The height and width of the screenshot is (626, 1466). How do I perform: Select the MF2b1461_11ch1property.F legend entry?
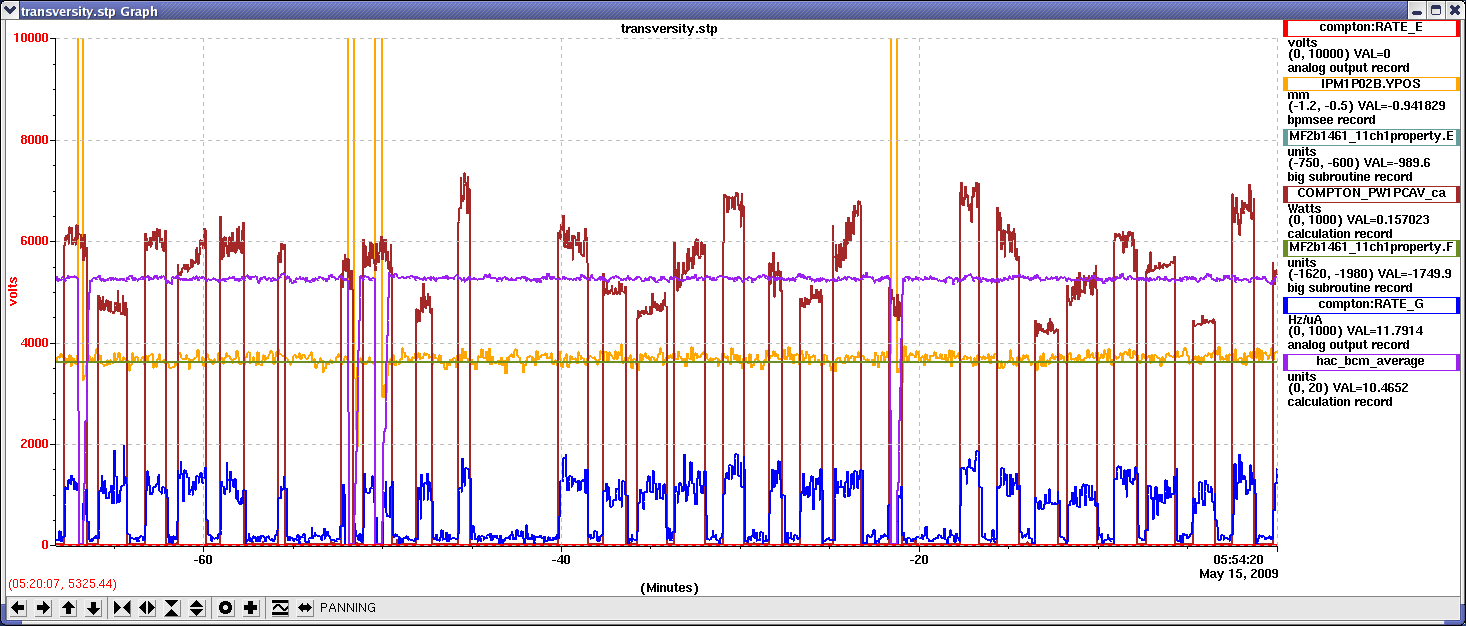1371,247
